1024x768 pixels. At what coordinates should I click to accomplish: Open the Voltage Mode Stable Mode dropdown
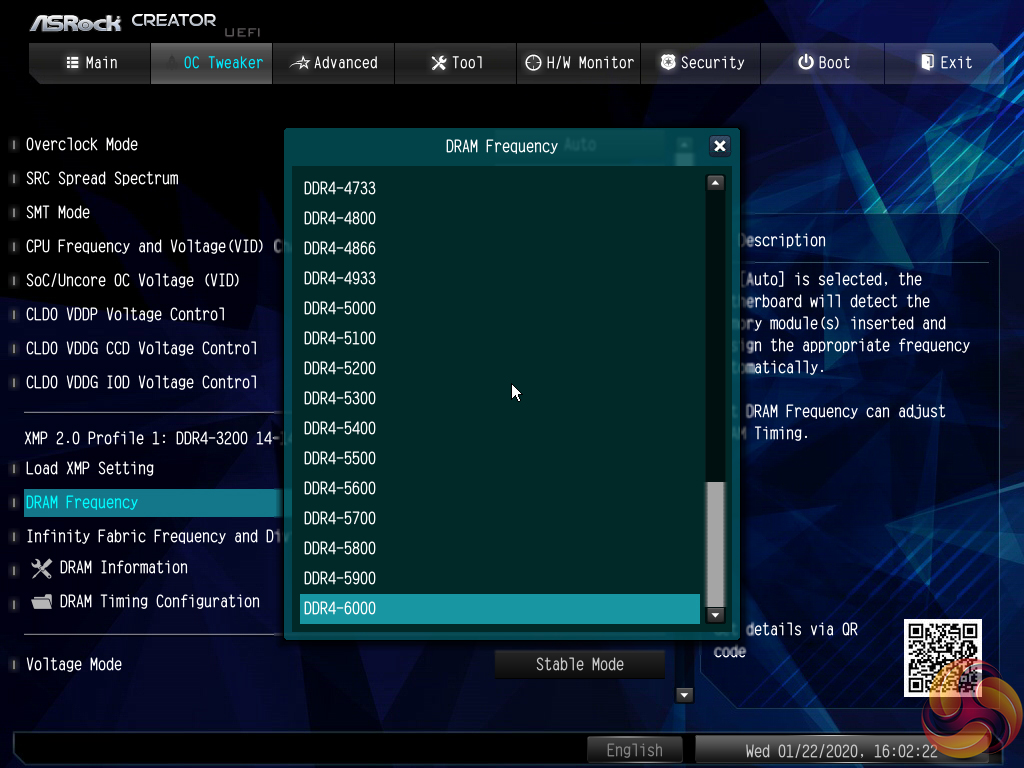pos(579,664)
